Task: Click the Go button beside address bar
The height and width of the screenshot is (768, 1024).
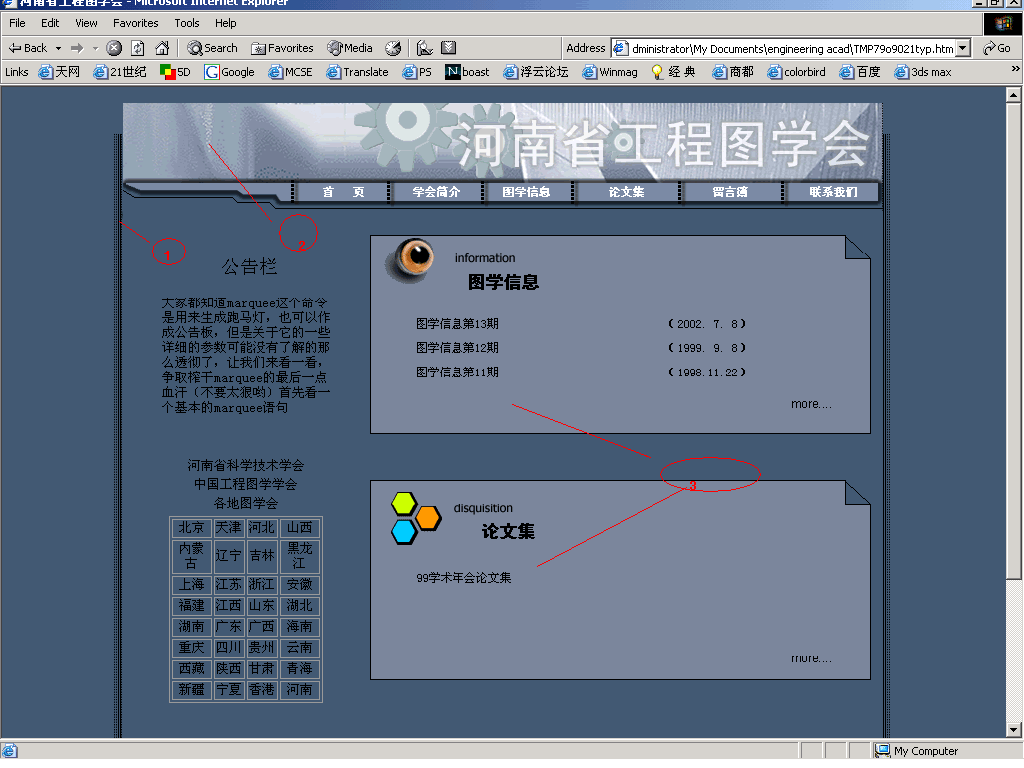Action: (996, 48)
